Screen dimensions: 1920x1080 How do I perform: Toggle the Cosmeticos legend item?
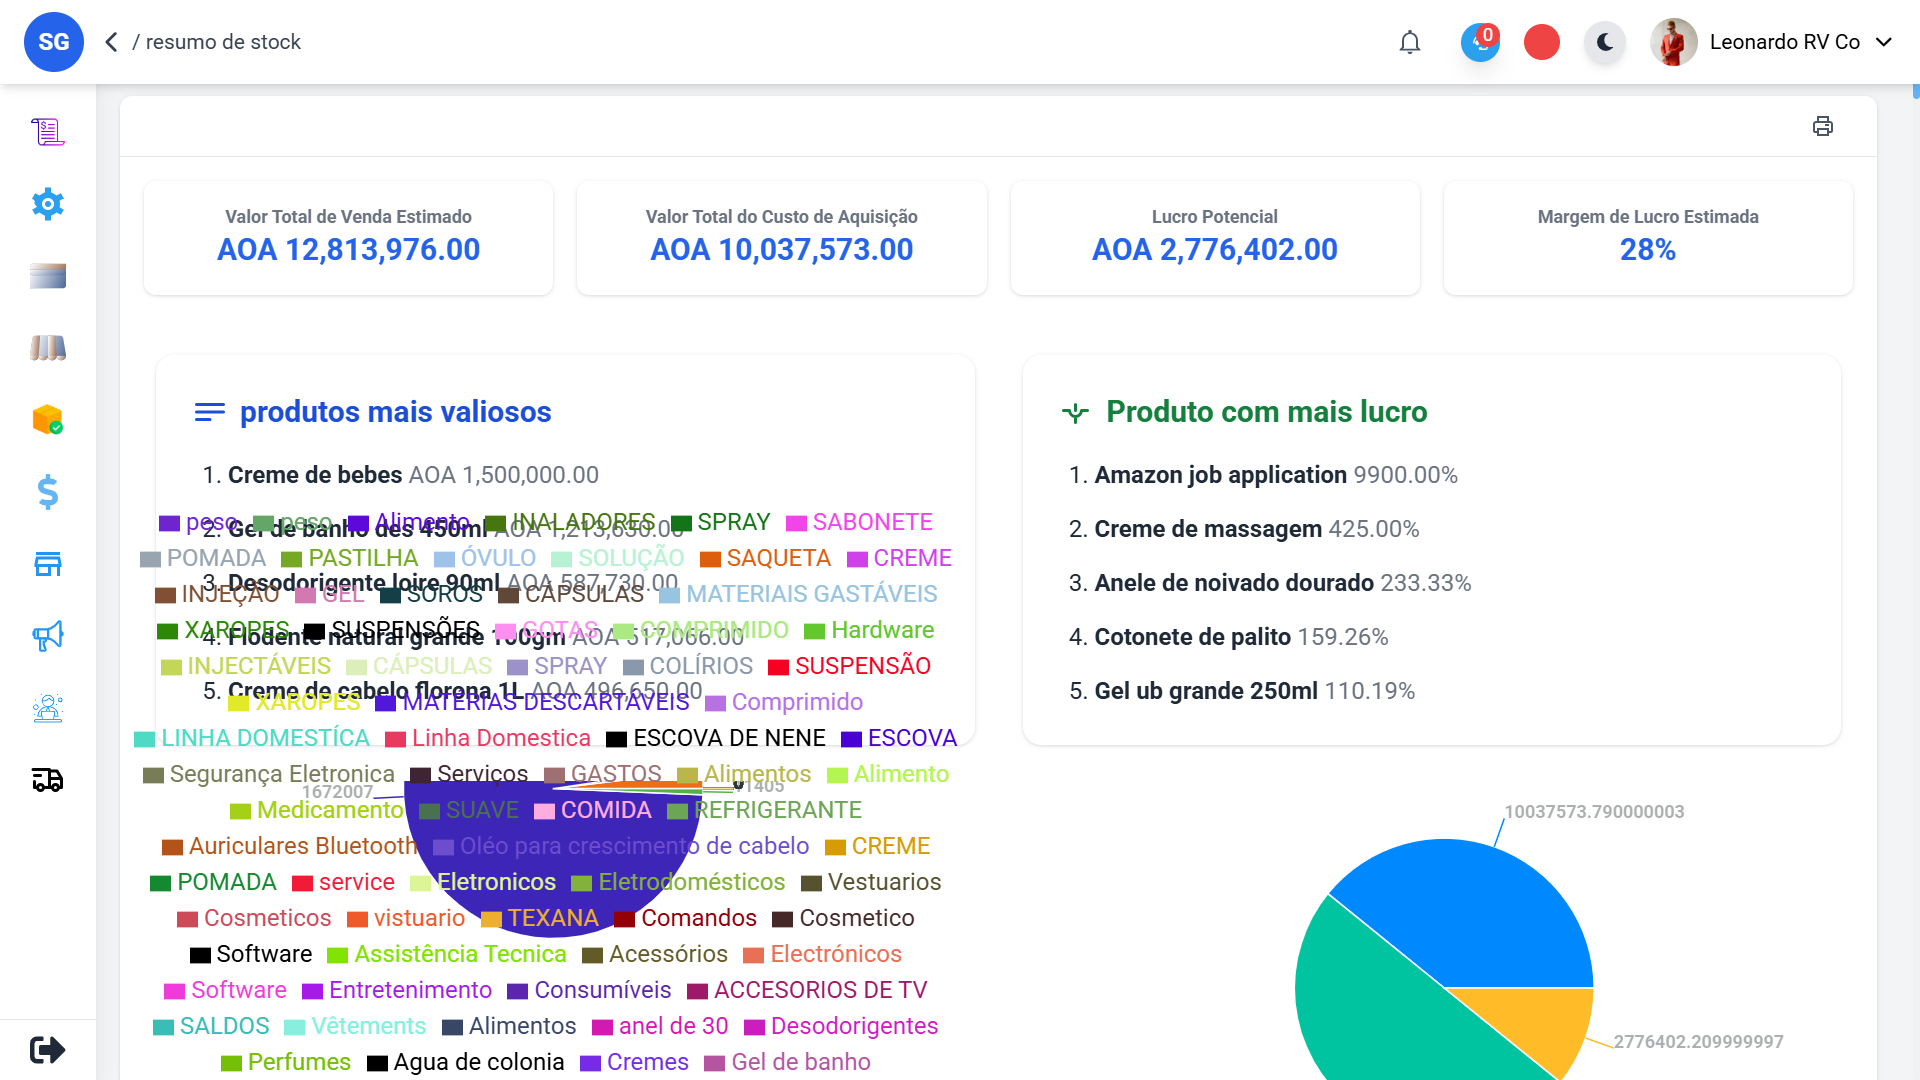pyautogui.click(x=254, y=918)
